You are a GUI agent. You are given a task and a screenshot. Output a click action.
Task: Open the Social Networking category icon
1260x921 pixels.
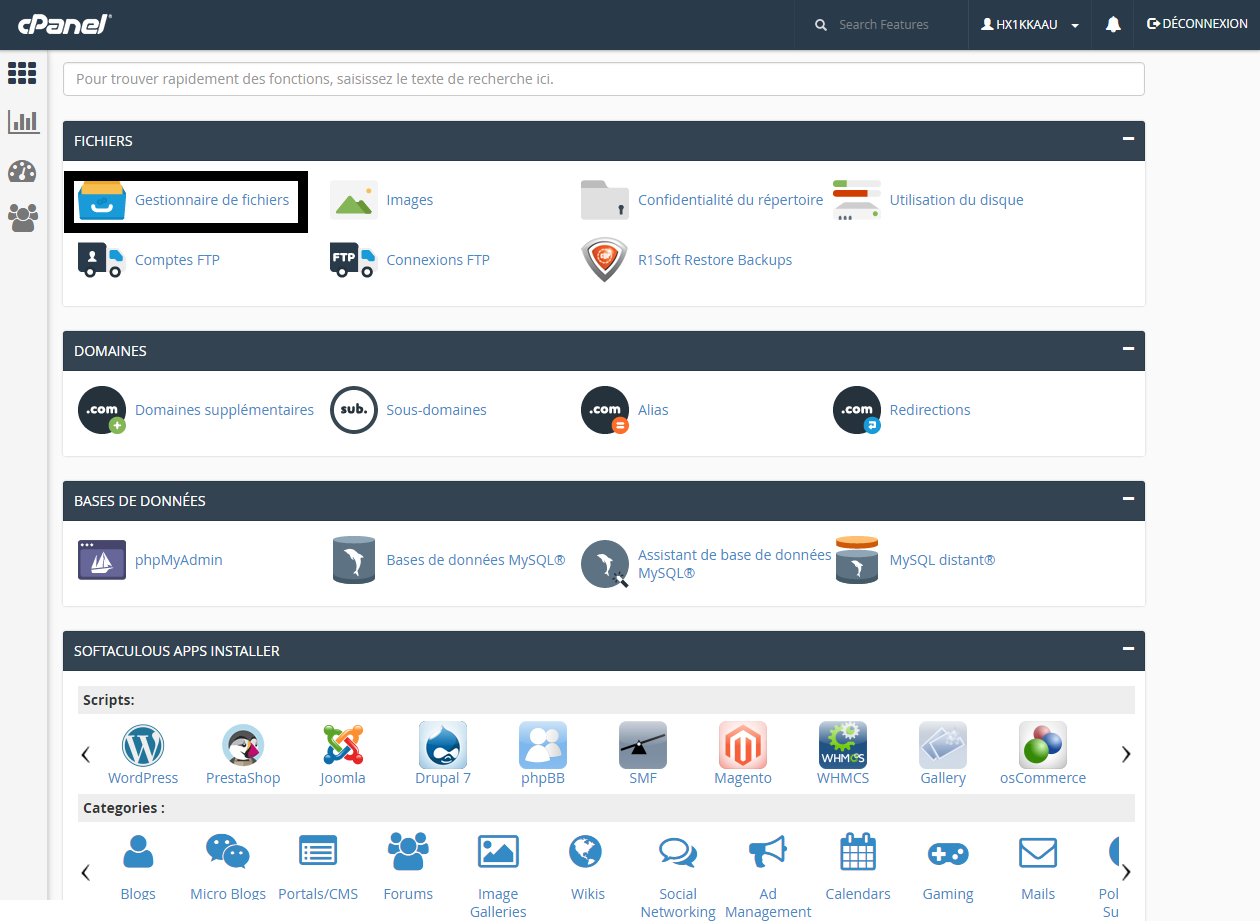(x=678, y=852)
